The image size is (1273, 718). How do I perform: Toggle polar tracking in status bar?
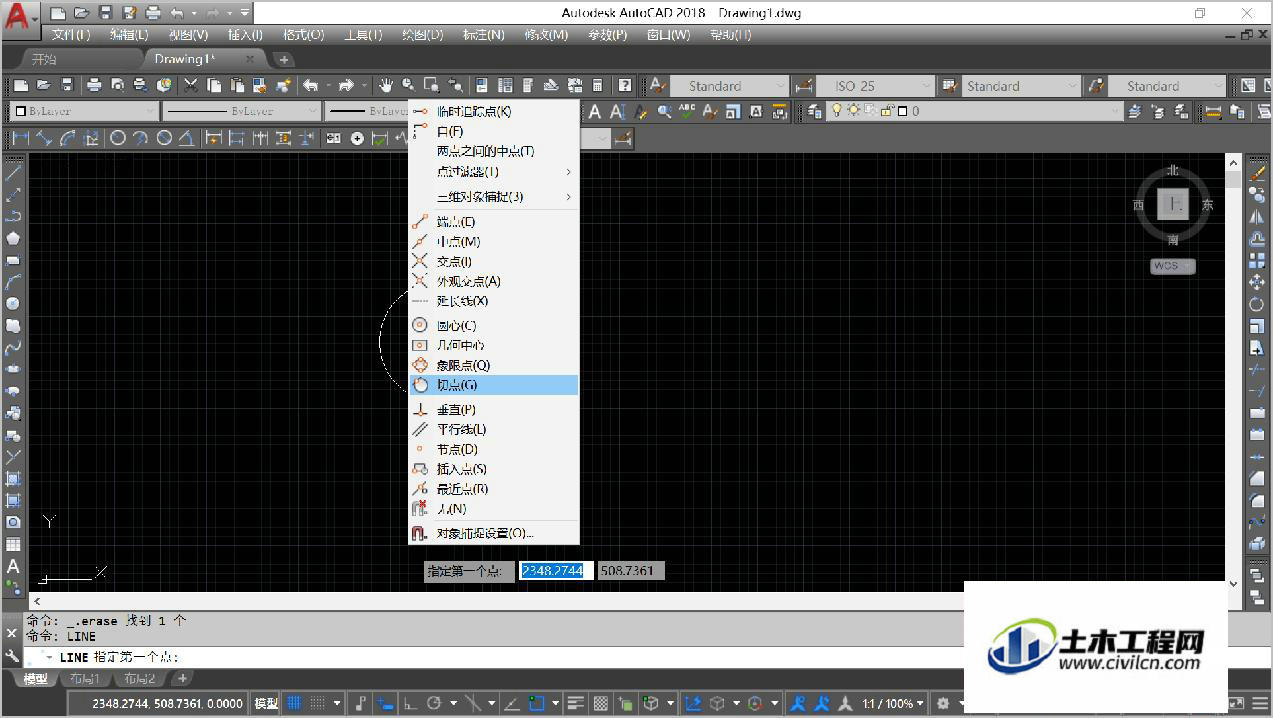click(x=435, y=704)
